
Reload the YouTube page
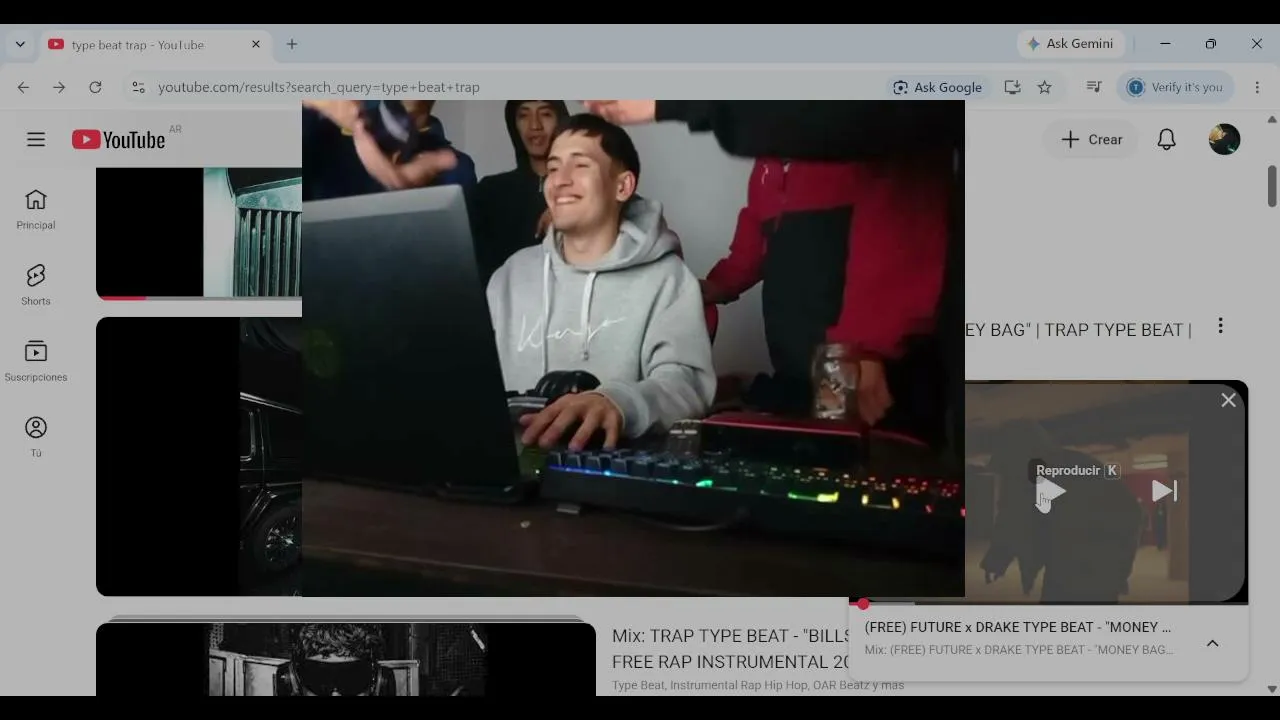(x=95, y=87)
